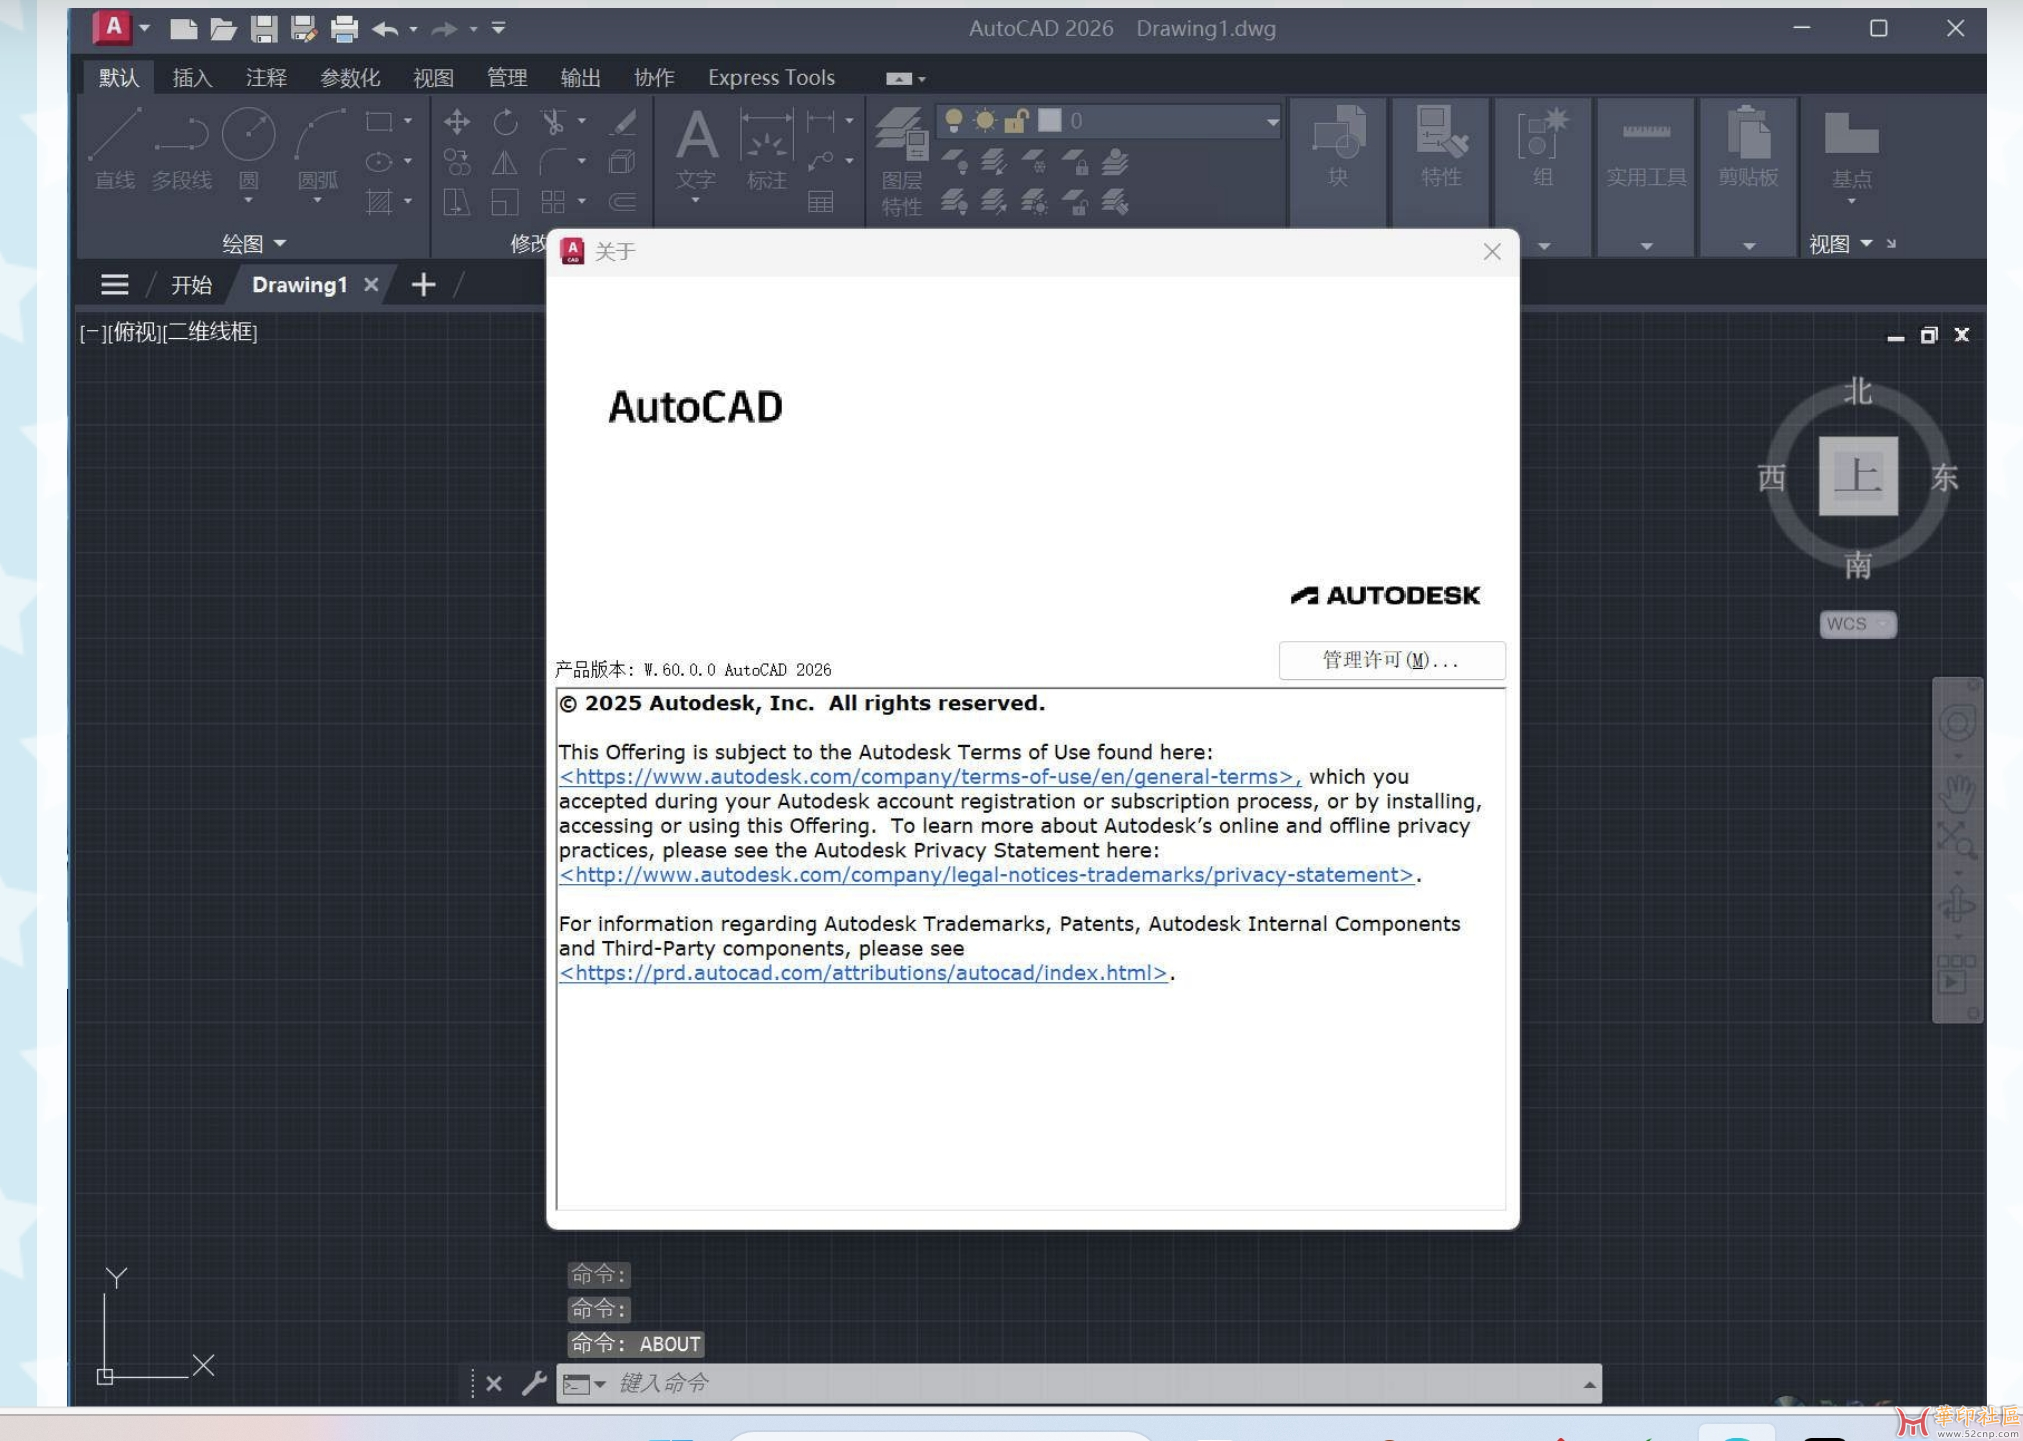Expand the layer dropdown list
Image resolution: width=2023 pixels, height=1441 pixels.
tap(1272, 122)
